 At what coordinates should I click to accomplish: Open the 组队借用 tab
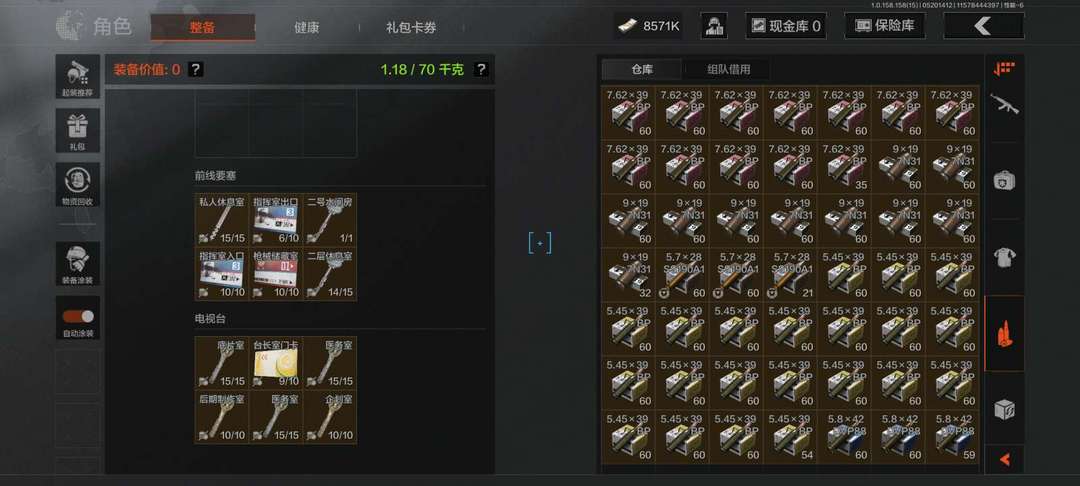tap(728, 69)
